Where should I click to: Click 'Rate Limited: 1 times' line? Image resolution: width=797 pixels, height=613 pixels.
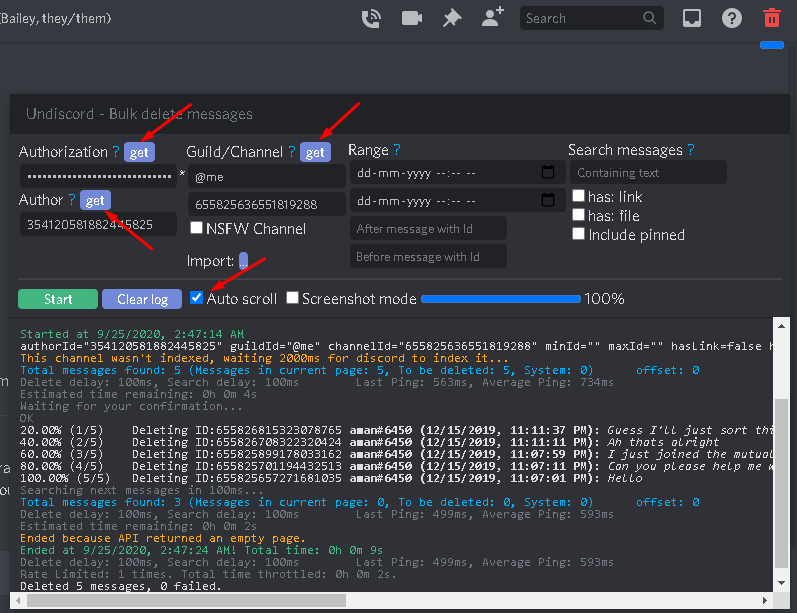tap(208, 574)
